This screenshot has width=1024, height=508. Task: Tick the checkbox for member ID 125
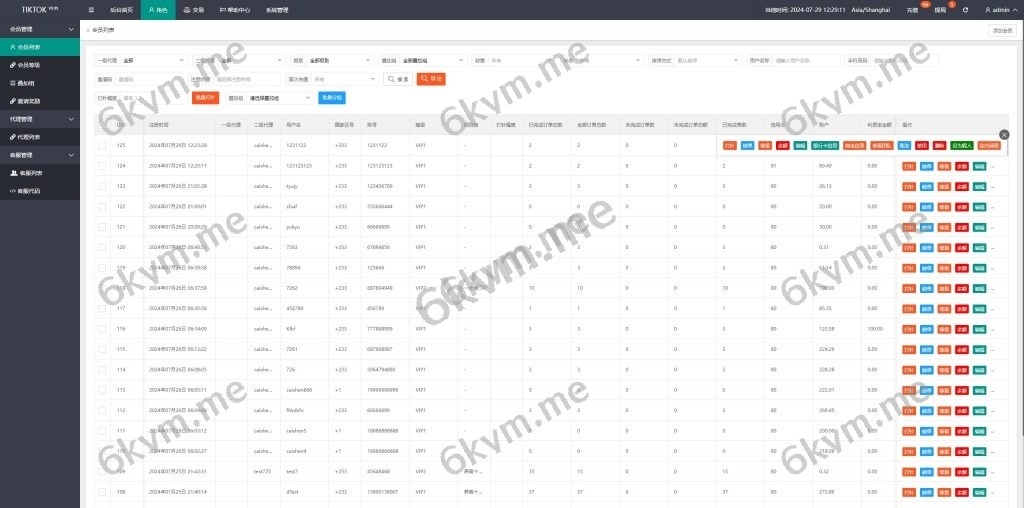coord(102,146)
